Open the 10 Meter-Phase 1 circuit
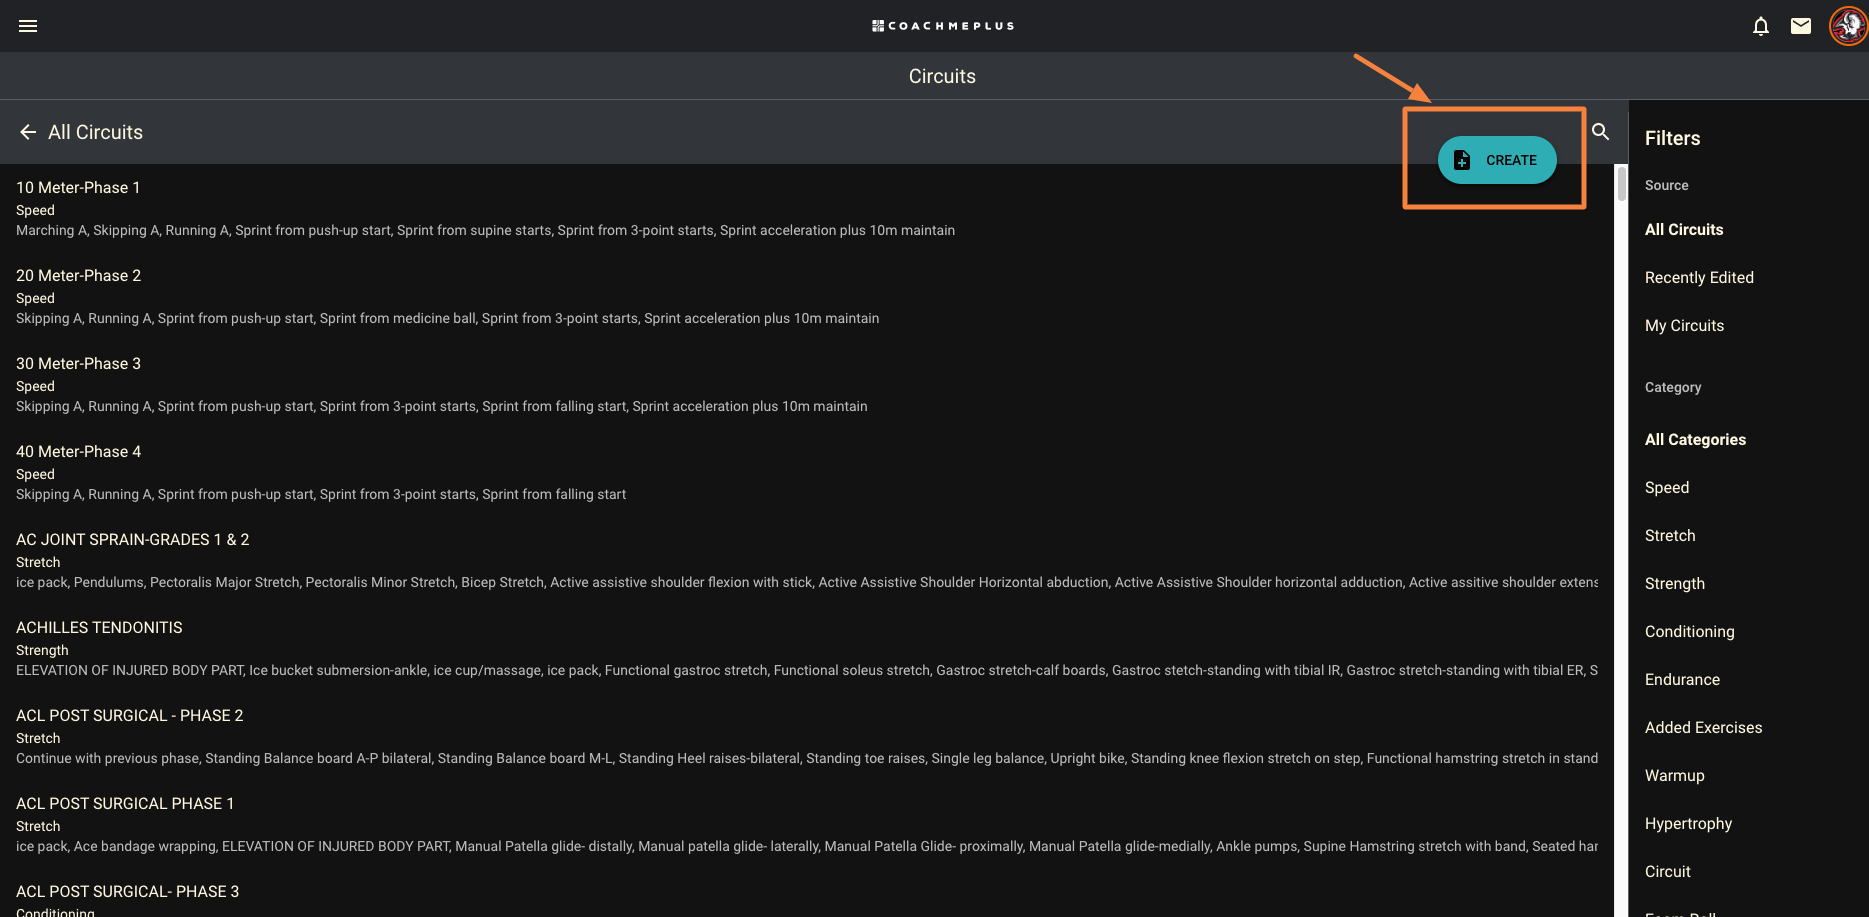1869x917 pixels. pos(807,208)
